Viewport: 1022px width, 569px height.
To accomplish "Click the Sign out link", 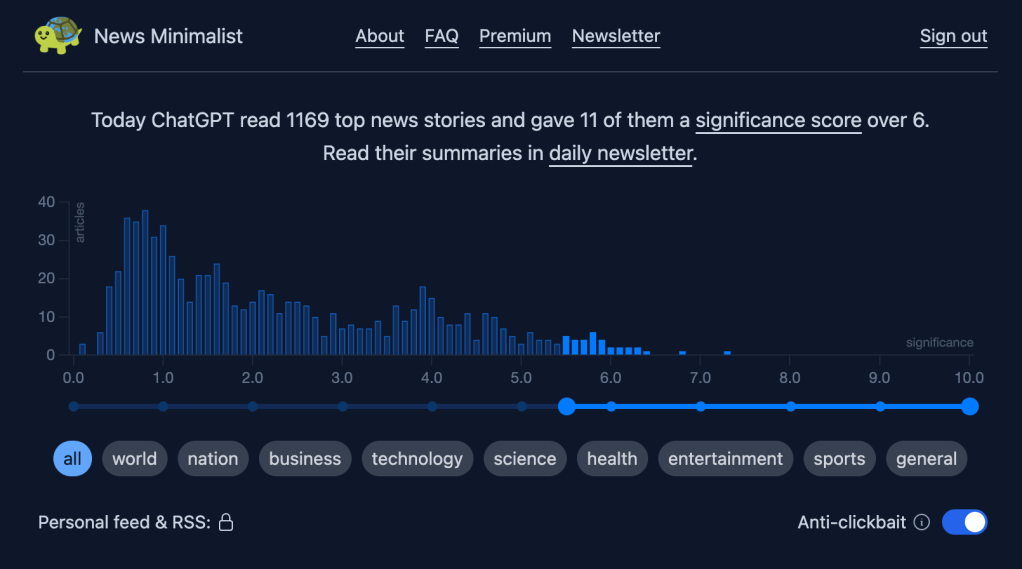I will coord(953,36).
